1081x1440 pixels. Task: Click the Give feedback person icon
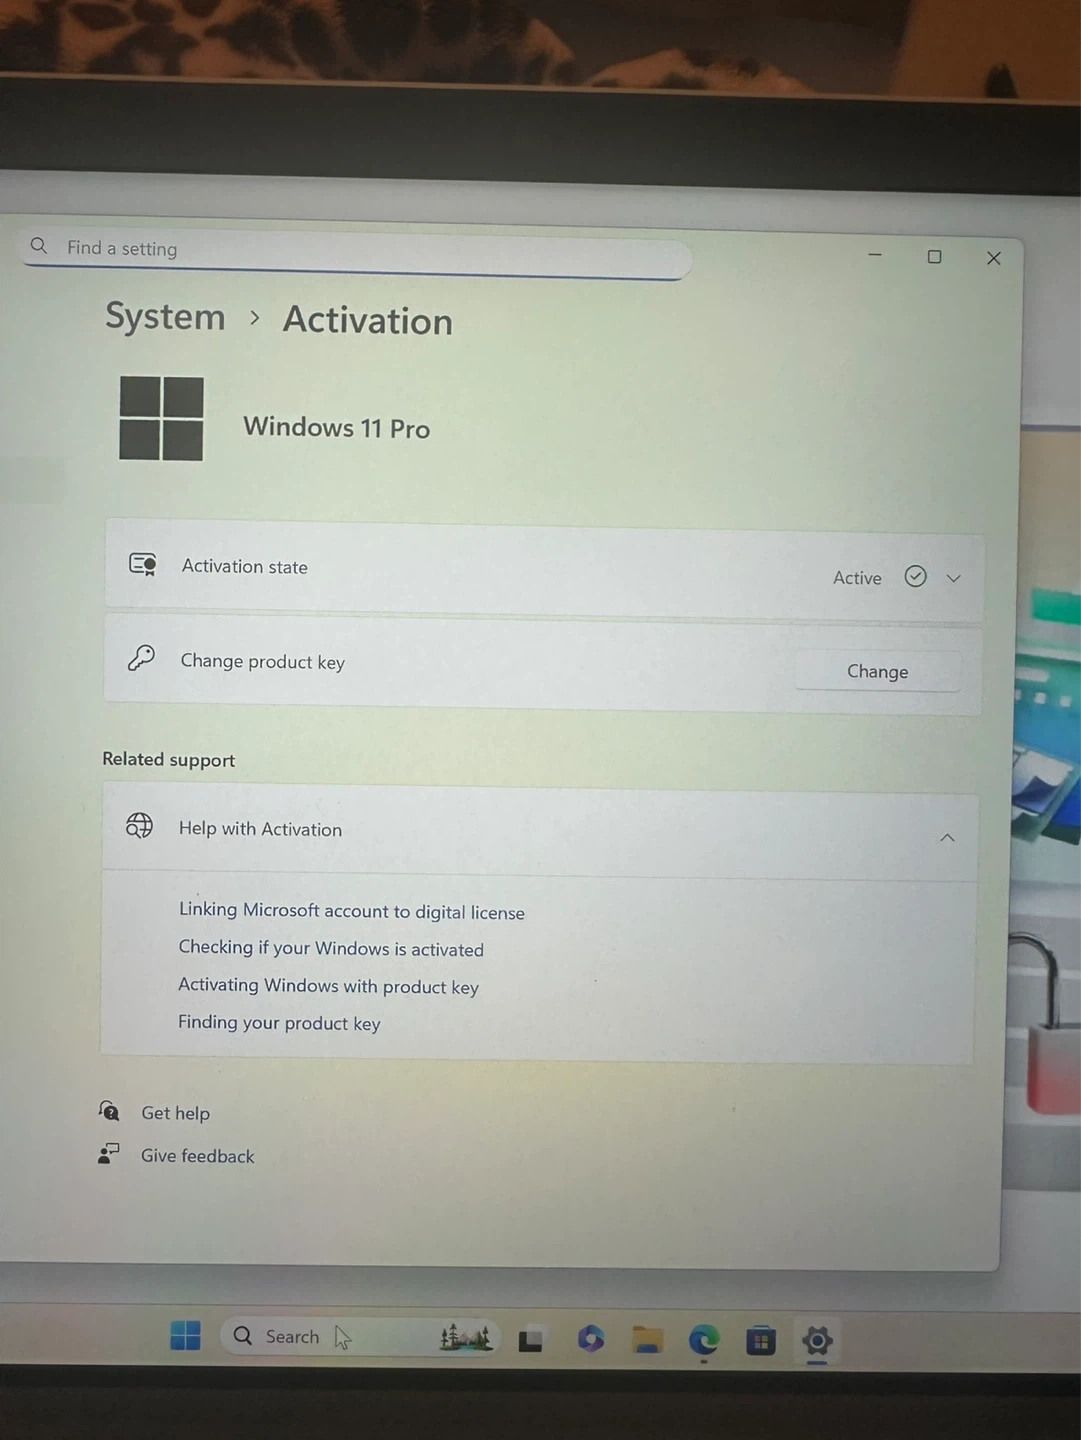coord(108,1153)
